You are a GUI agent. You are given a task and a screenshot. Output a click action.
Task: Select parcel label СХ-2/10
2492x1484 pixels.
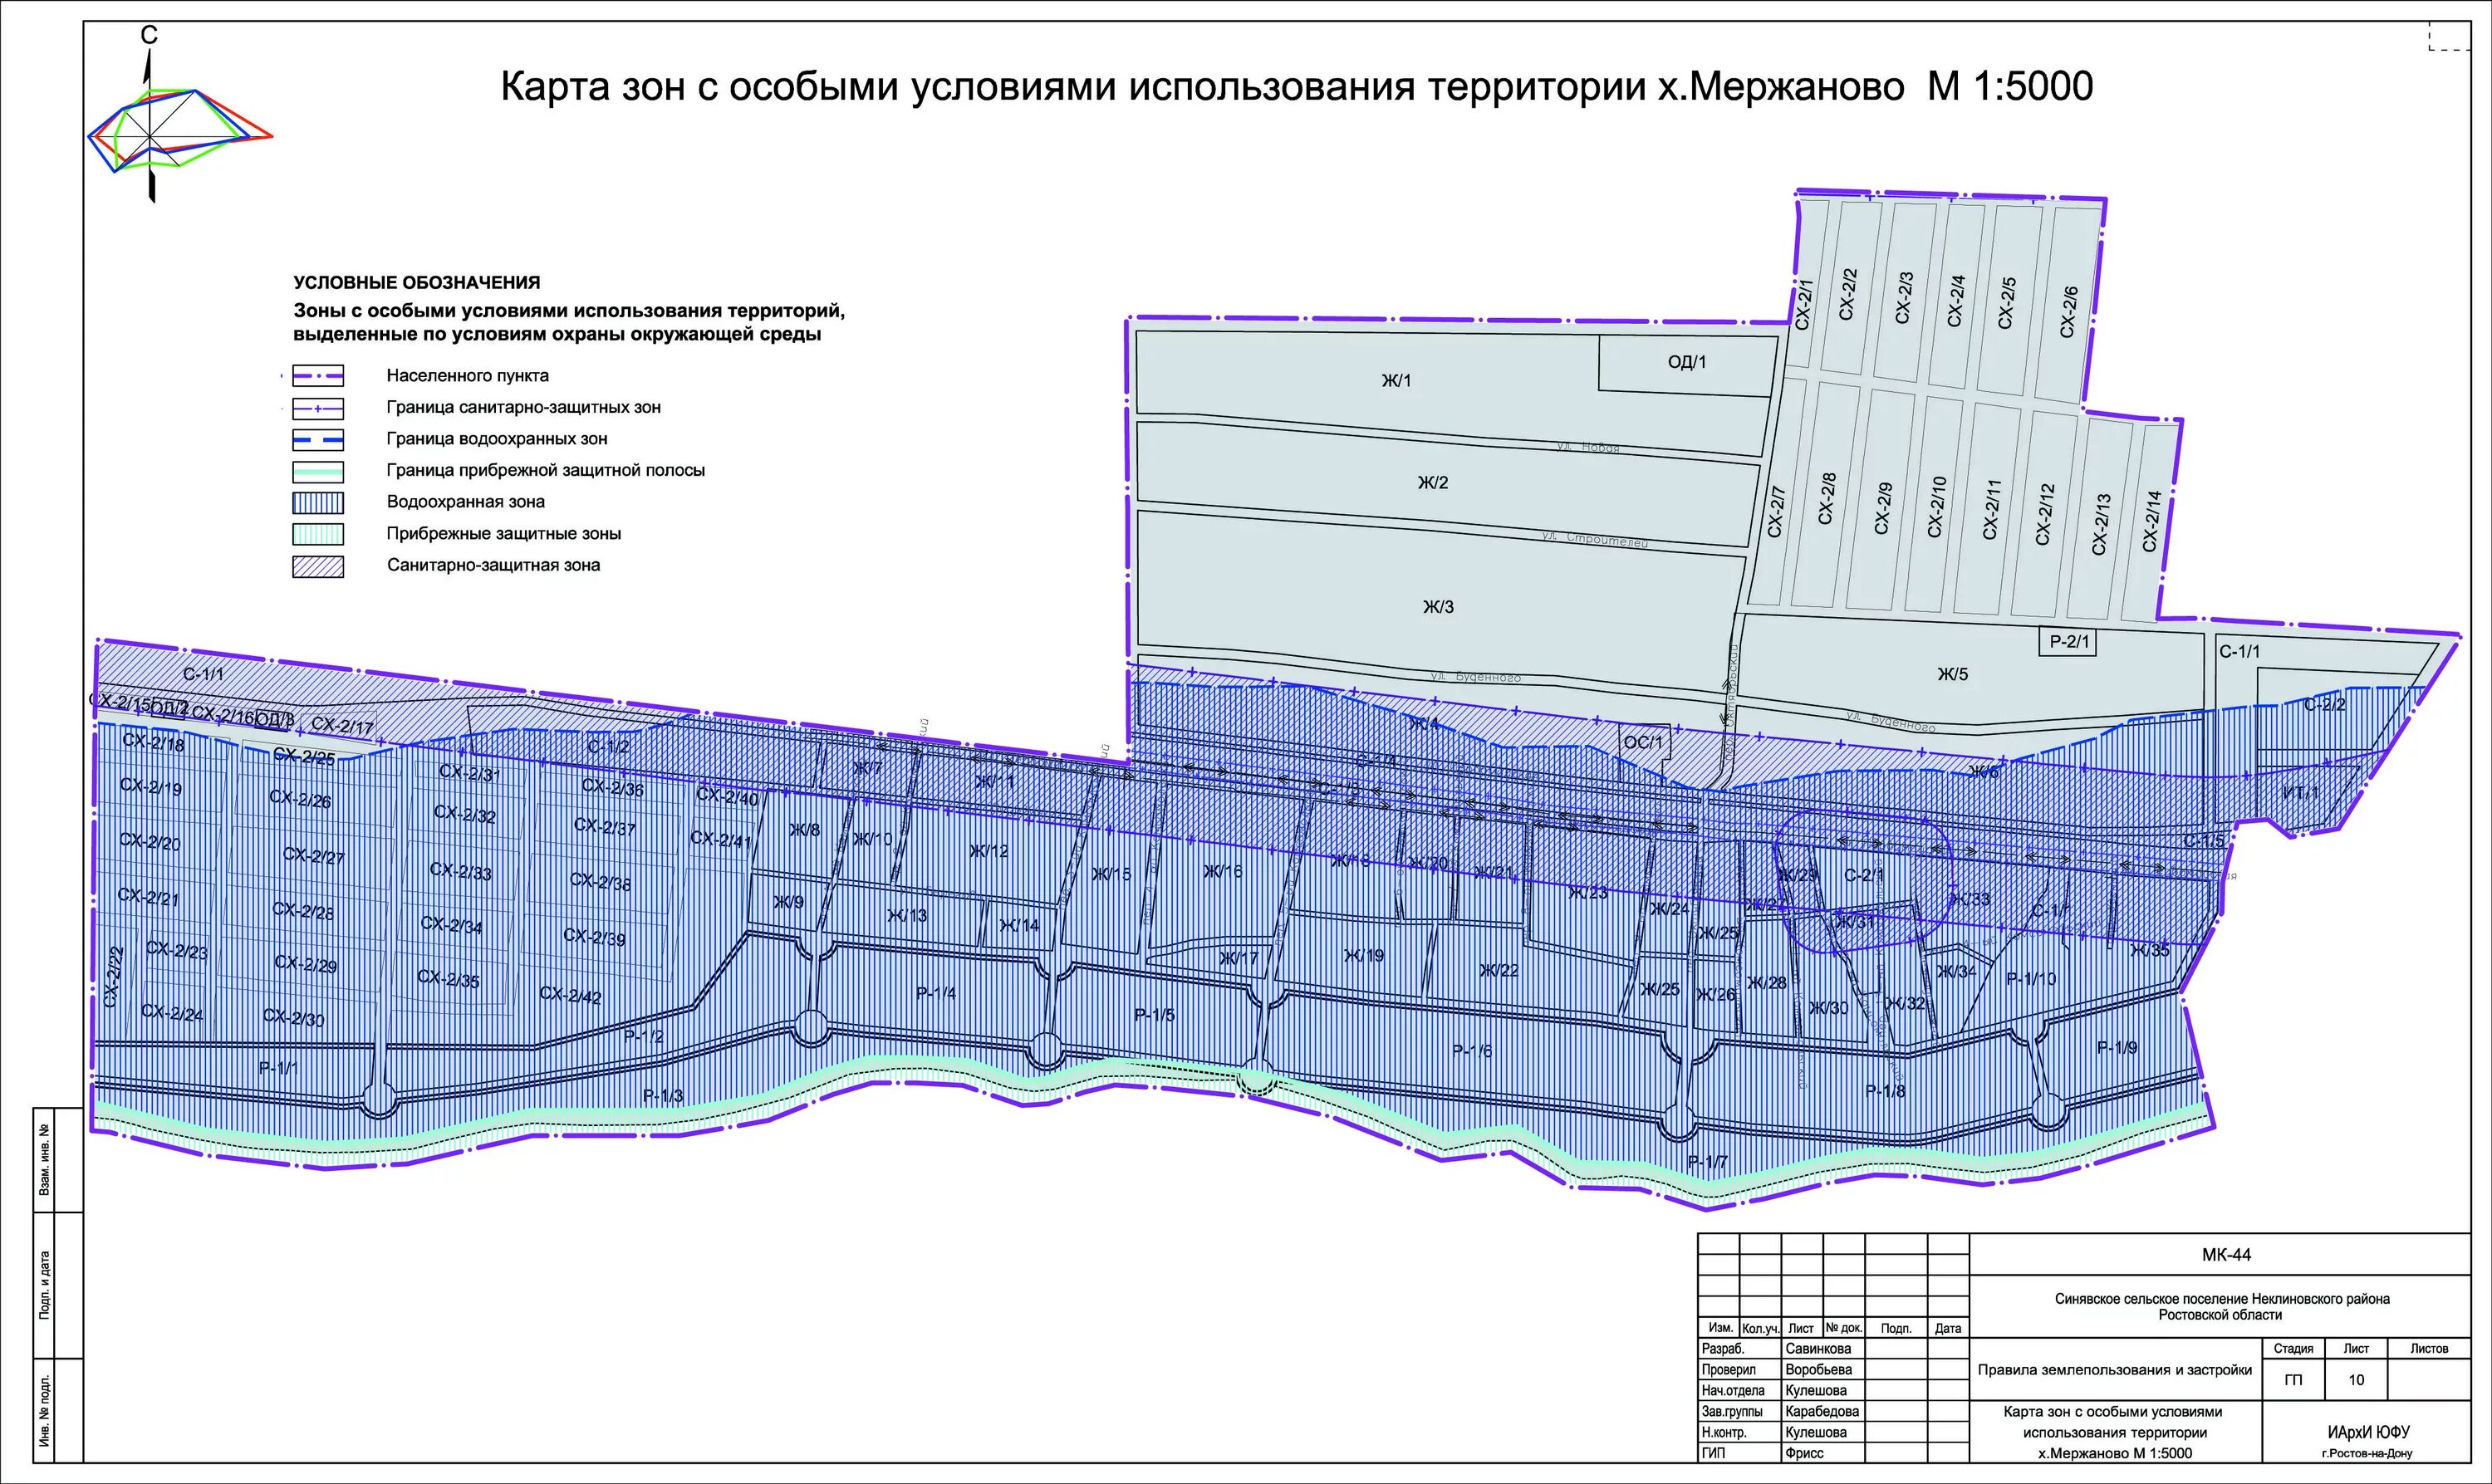click(1937, 506)
